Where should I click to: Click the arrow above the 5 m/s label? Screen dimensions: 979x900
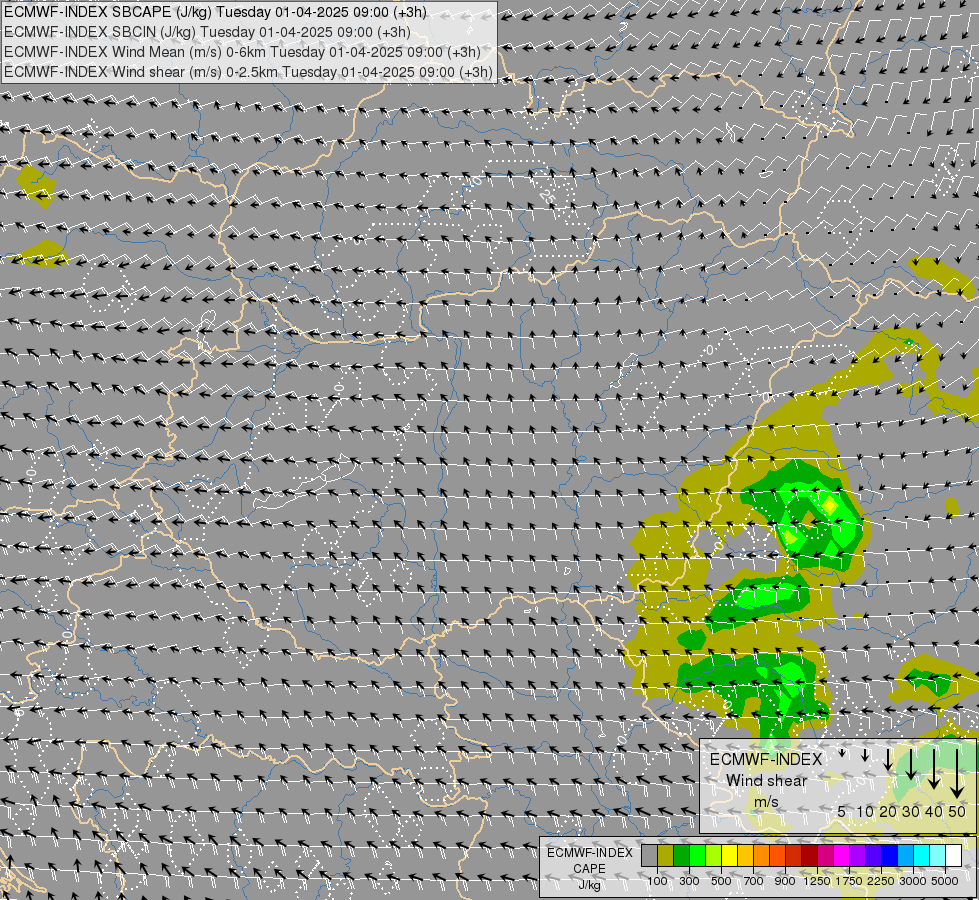click(842, 753)
